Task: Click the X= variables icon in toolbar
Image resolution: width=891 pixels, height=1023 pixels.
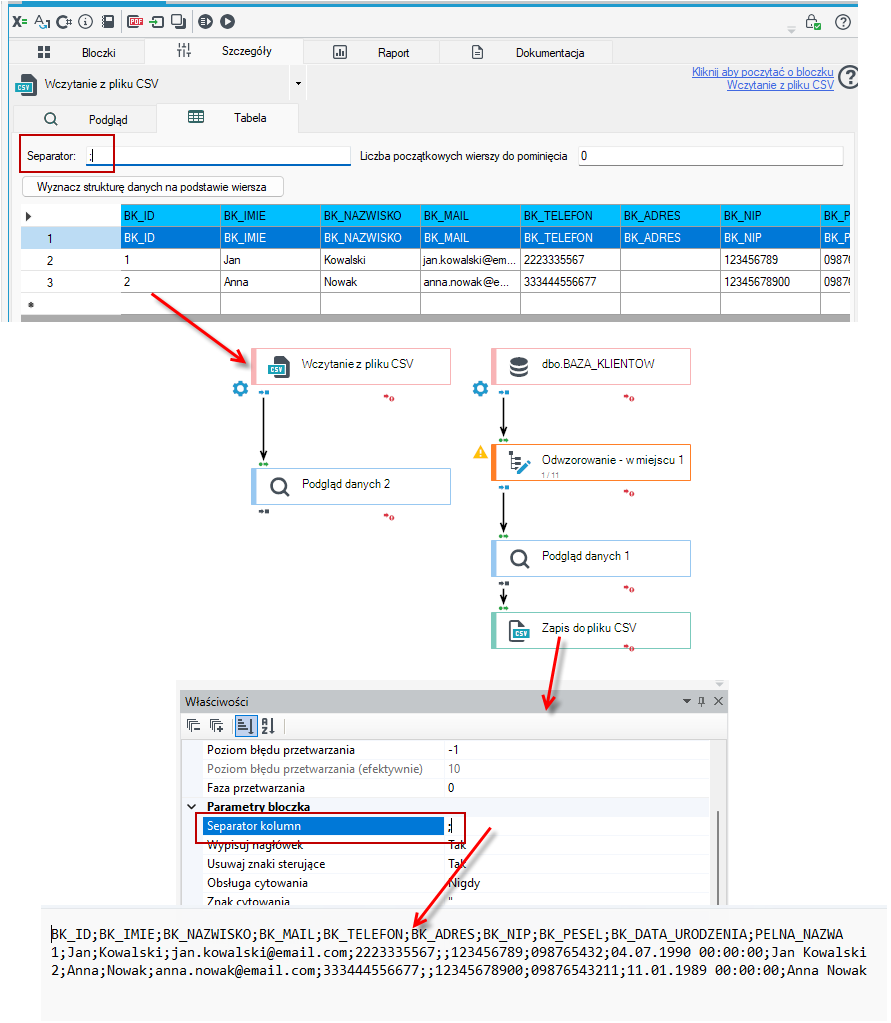Action: point(20,22)
